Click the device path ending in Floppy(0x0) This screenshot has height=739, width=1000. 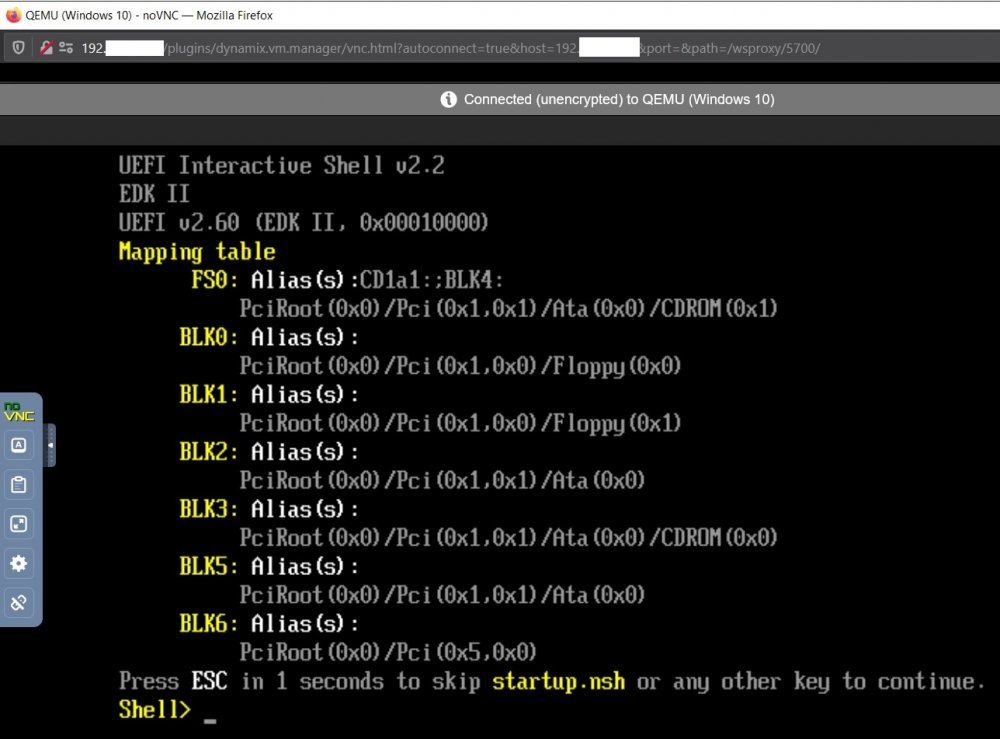coord(460,366)
